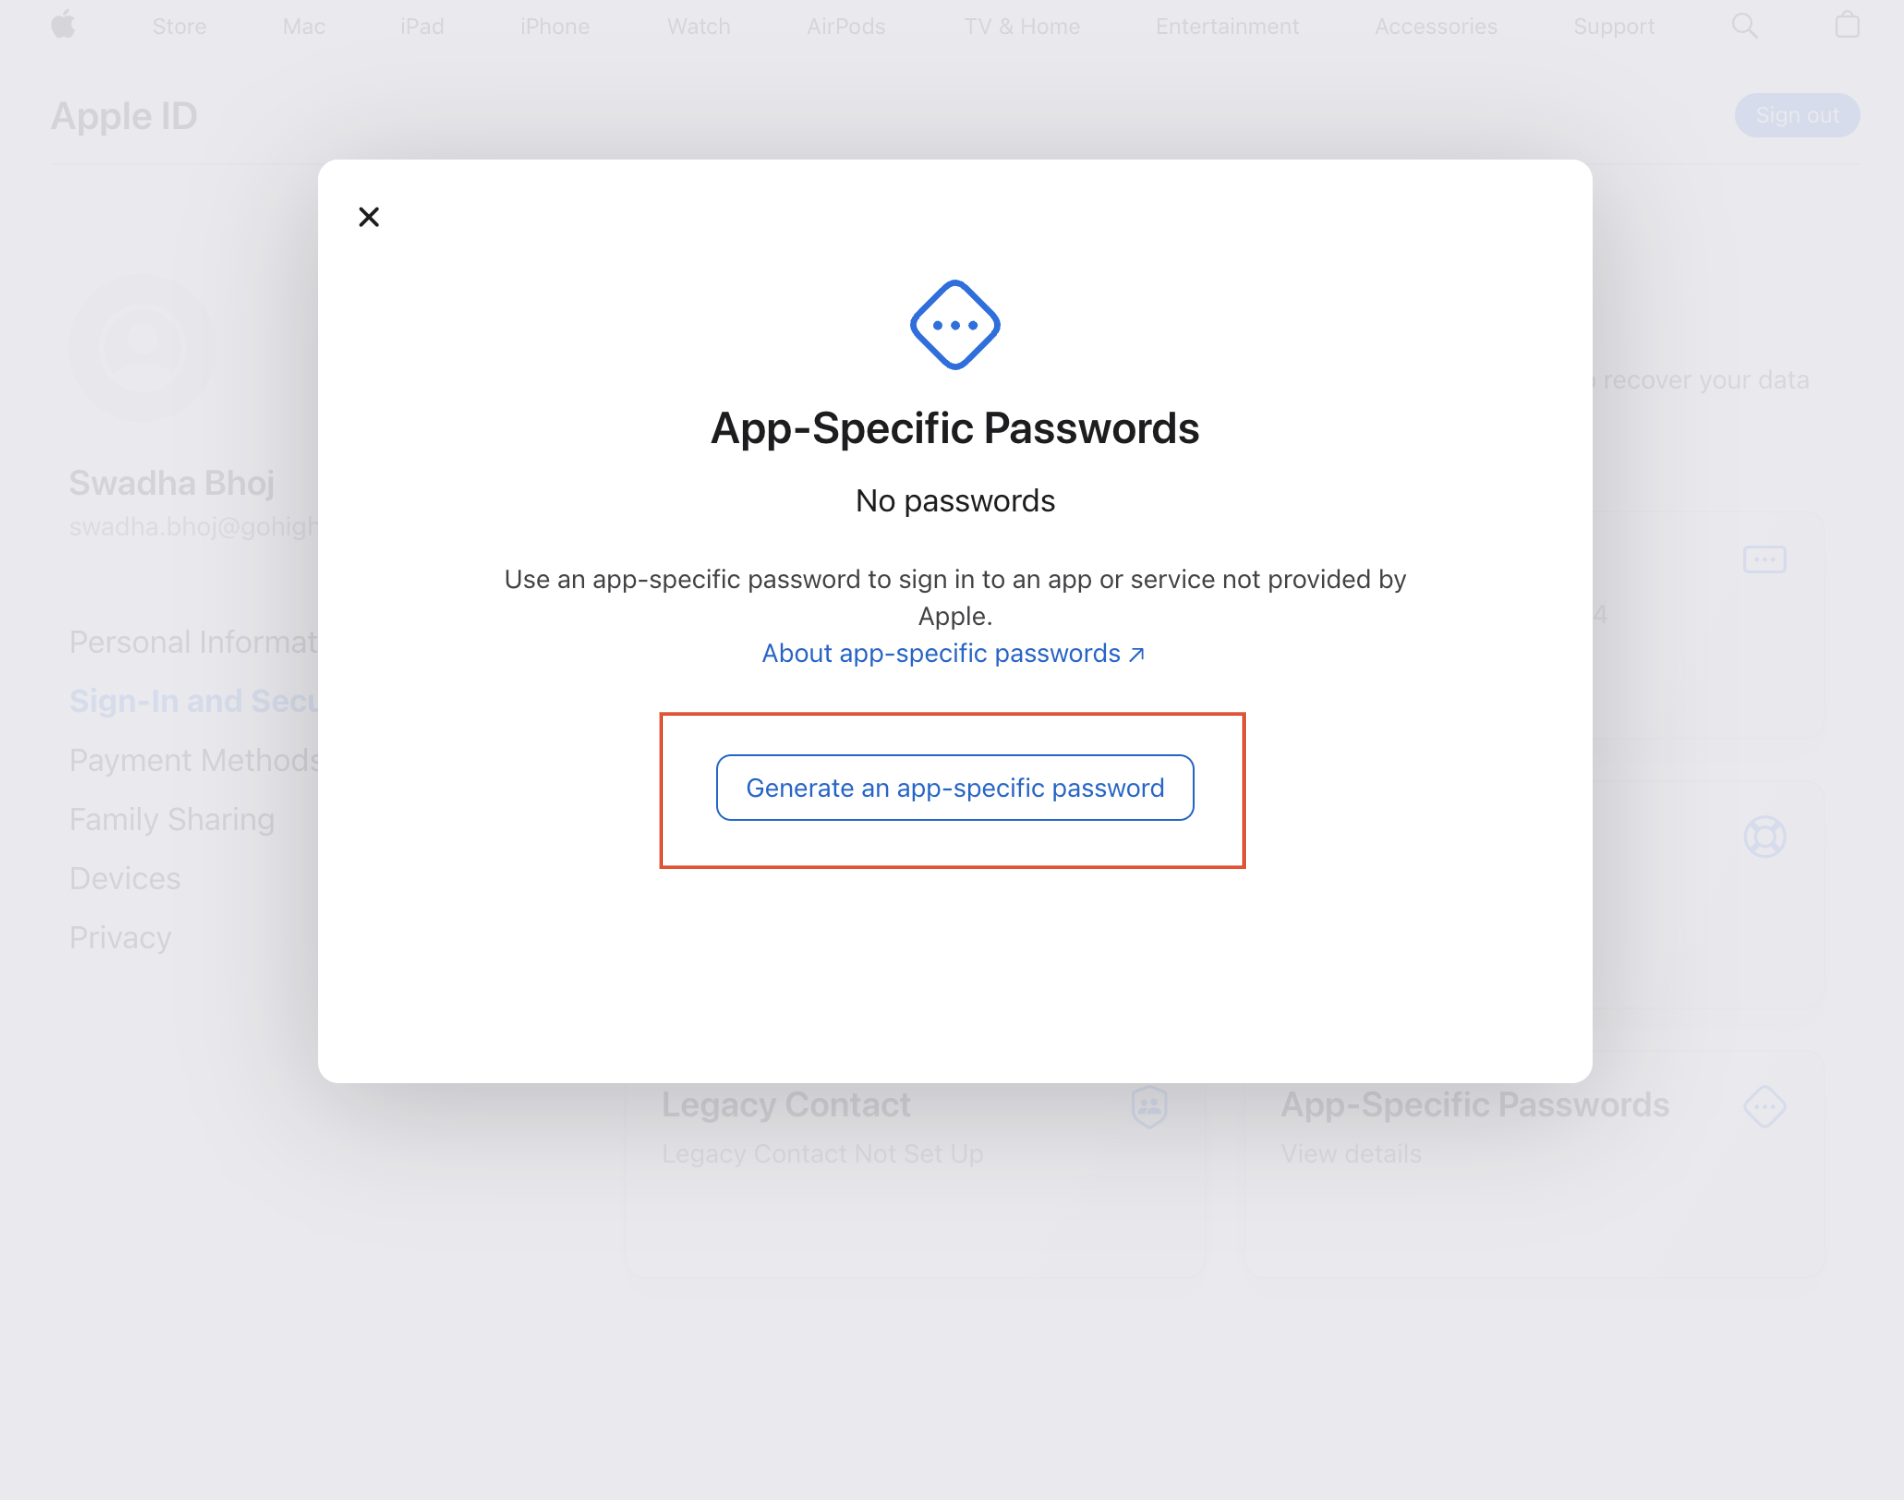This screenshot has height=1500, width=1904.
Task: Open the Mac menu item
Action: (x=304, y=26)
